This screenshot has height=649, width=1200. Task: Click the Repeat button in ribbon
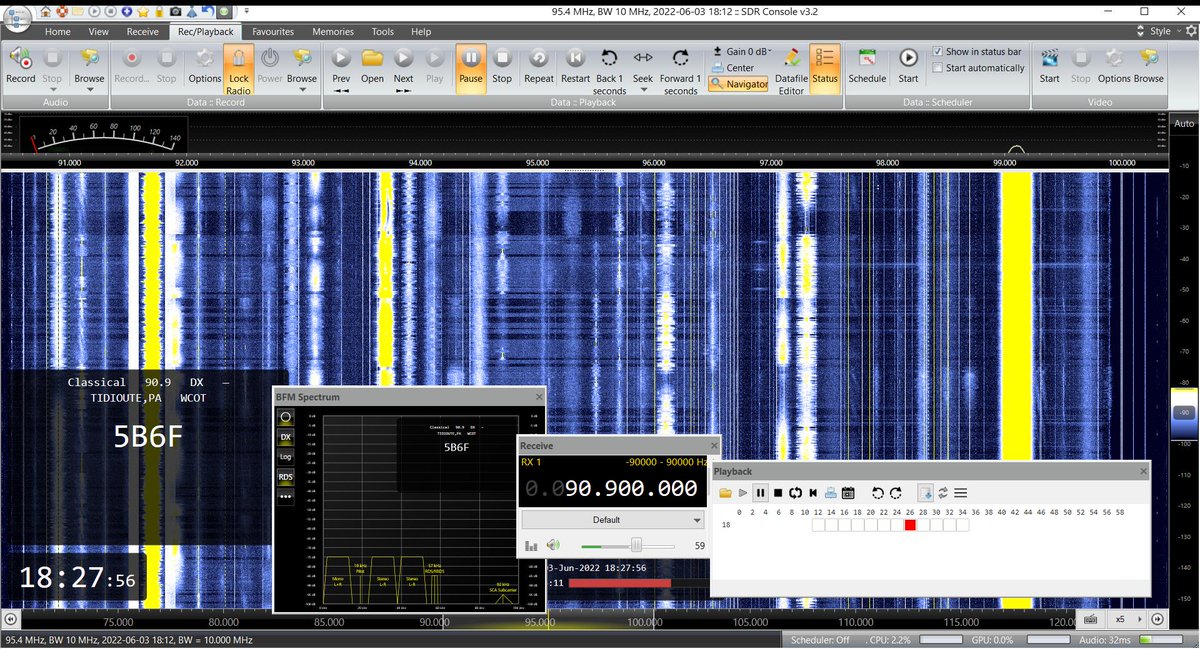538,67
